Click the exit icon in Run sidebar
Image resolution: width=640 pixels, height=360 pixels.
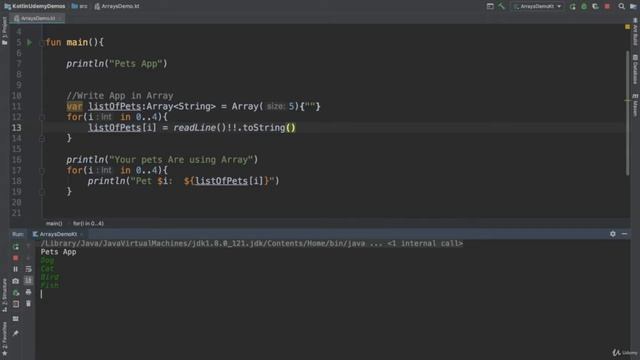(16, 304)
